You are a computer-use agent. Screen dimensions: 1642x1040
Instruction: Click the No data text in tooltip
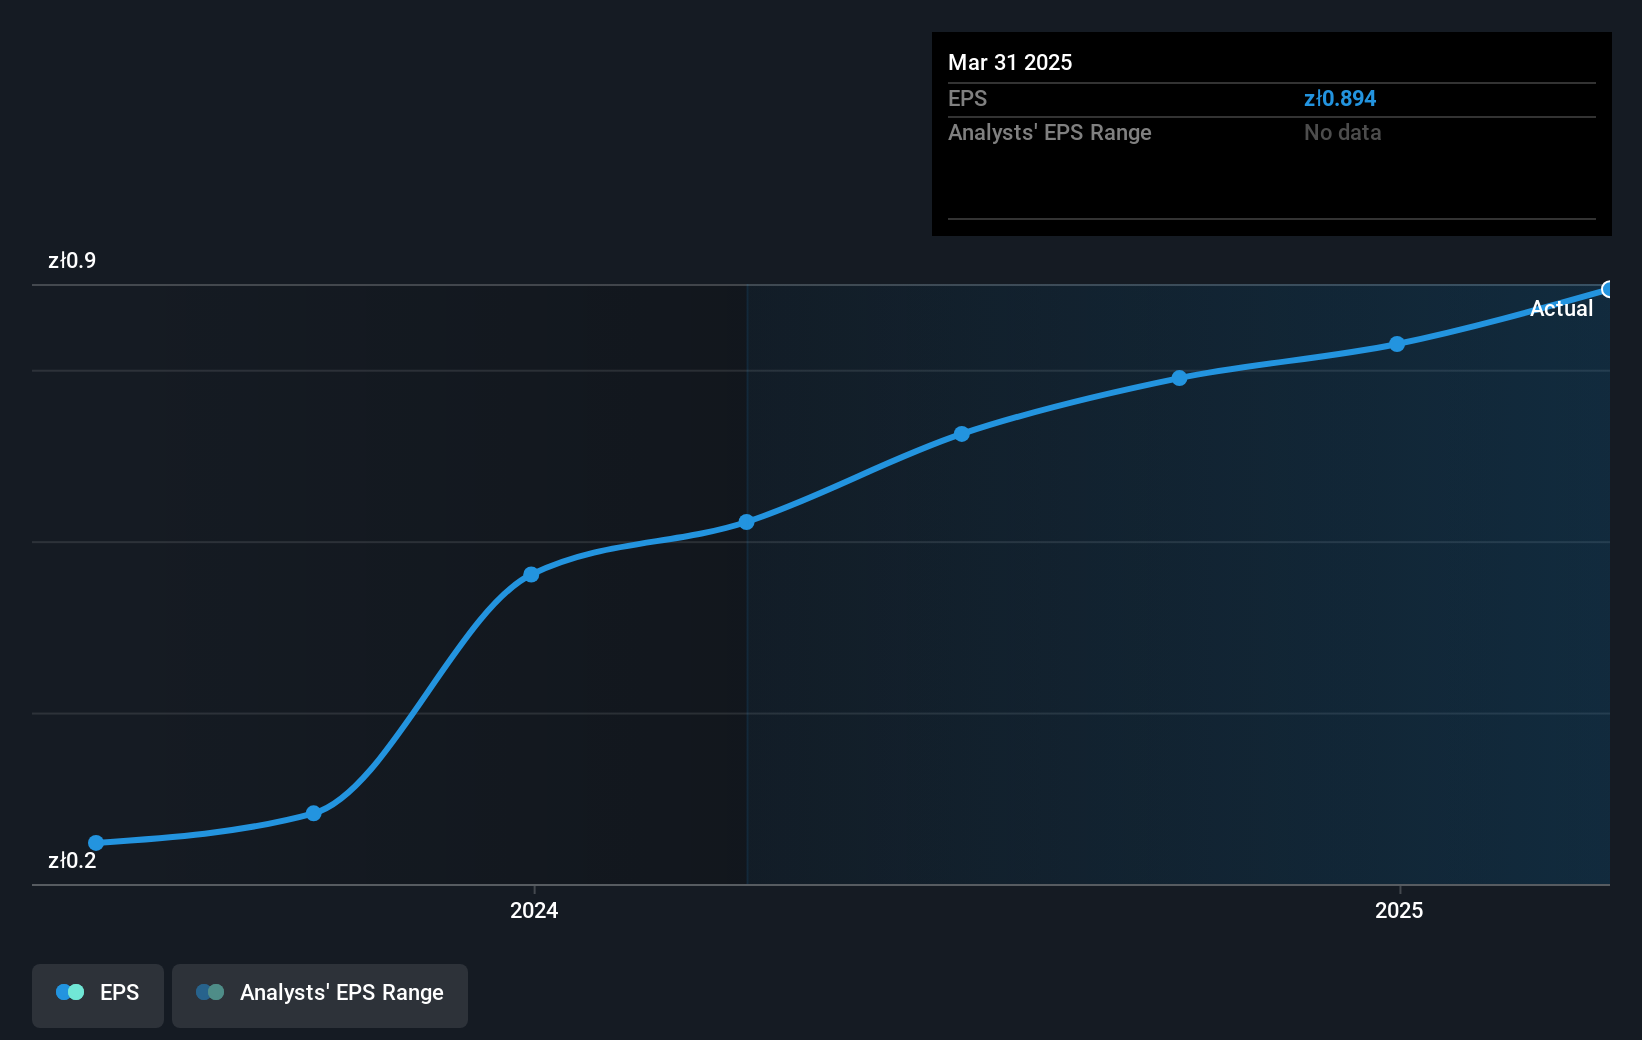1342,132
